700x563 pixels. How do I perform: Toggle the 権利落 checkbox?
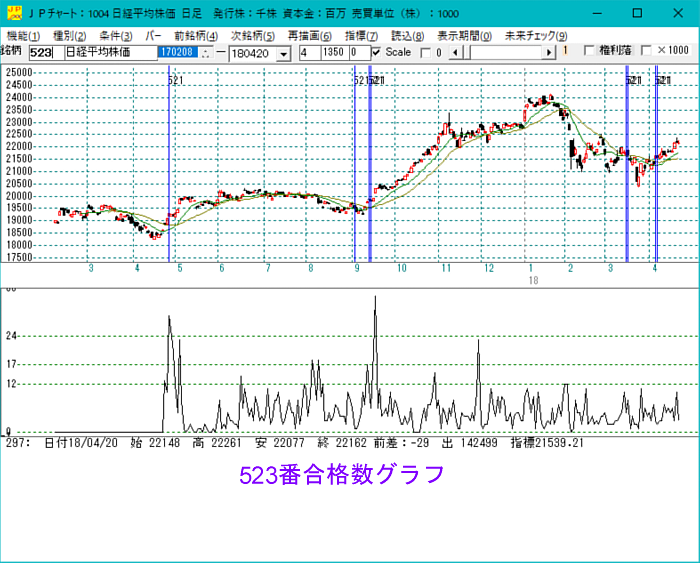pos(589,51)
